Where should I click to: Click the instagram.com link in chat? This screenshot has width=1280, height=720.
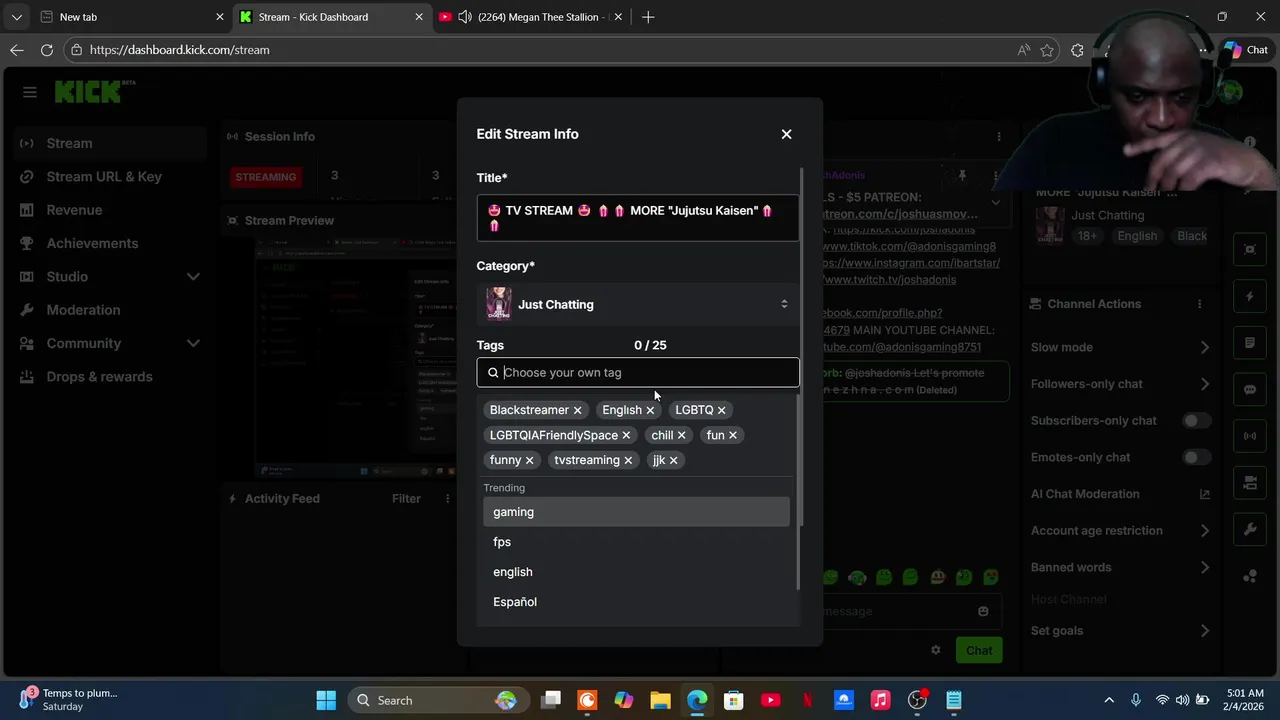910,263
